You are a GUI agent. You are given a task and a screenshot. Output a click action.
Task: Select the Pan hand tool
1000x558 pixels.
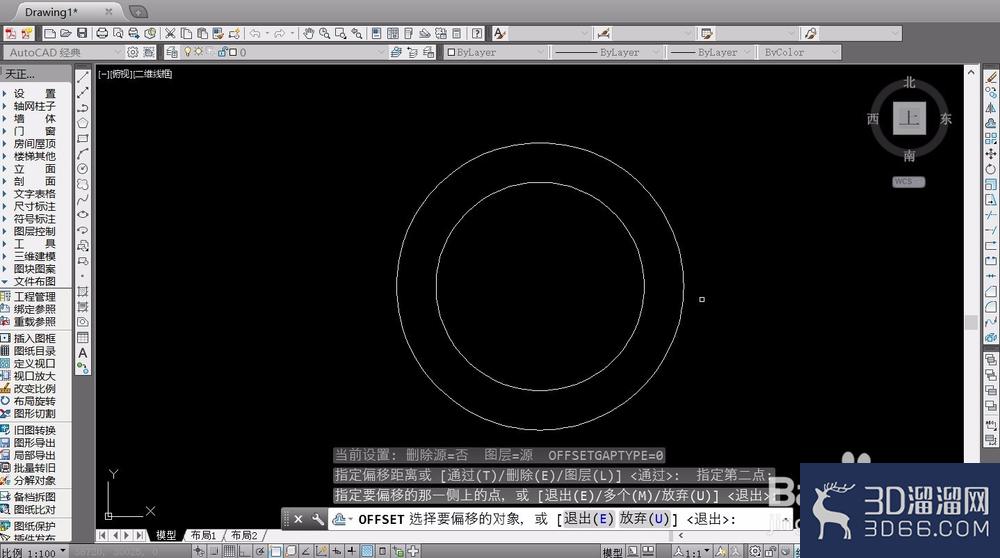(309, 33)
